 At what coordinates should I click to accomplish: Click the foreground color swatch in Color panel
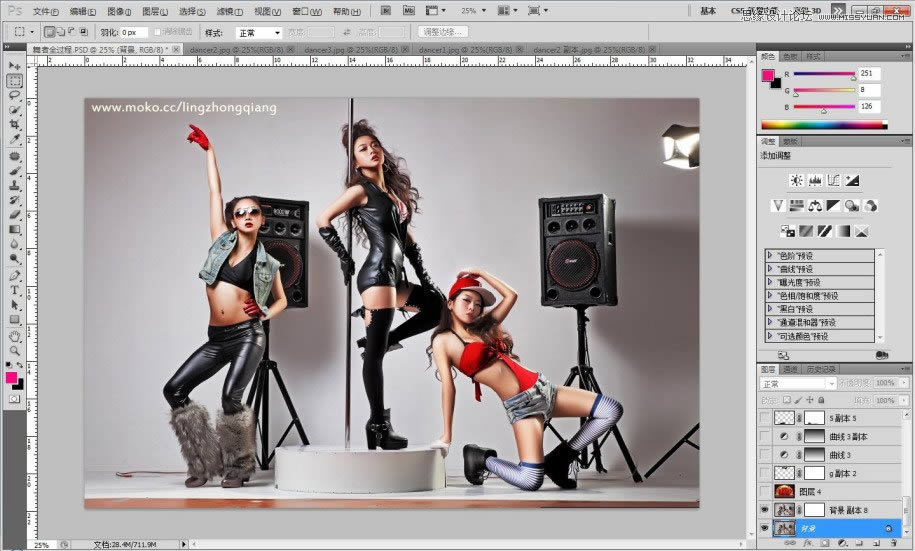tap(767, 75)
